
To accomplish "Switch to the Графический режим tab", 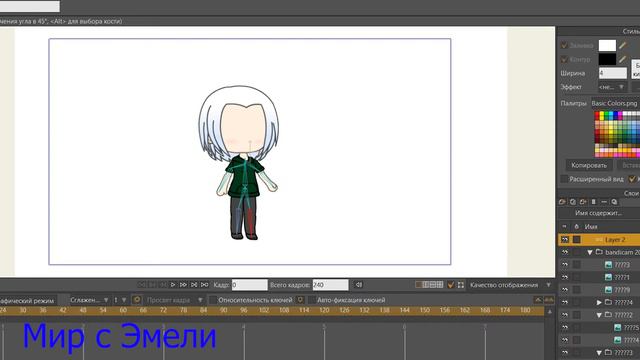I will (27, 300).
